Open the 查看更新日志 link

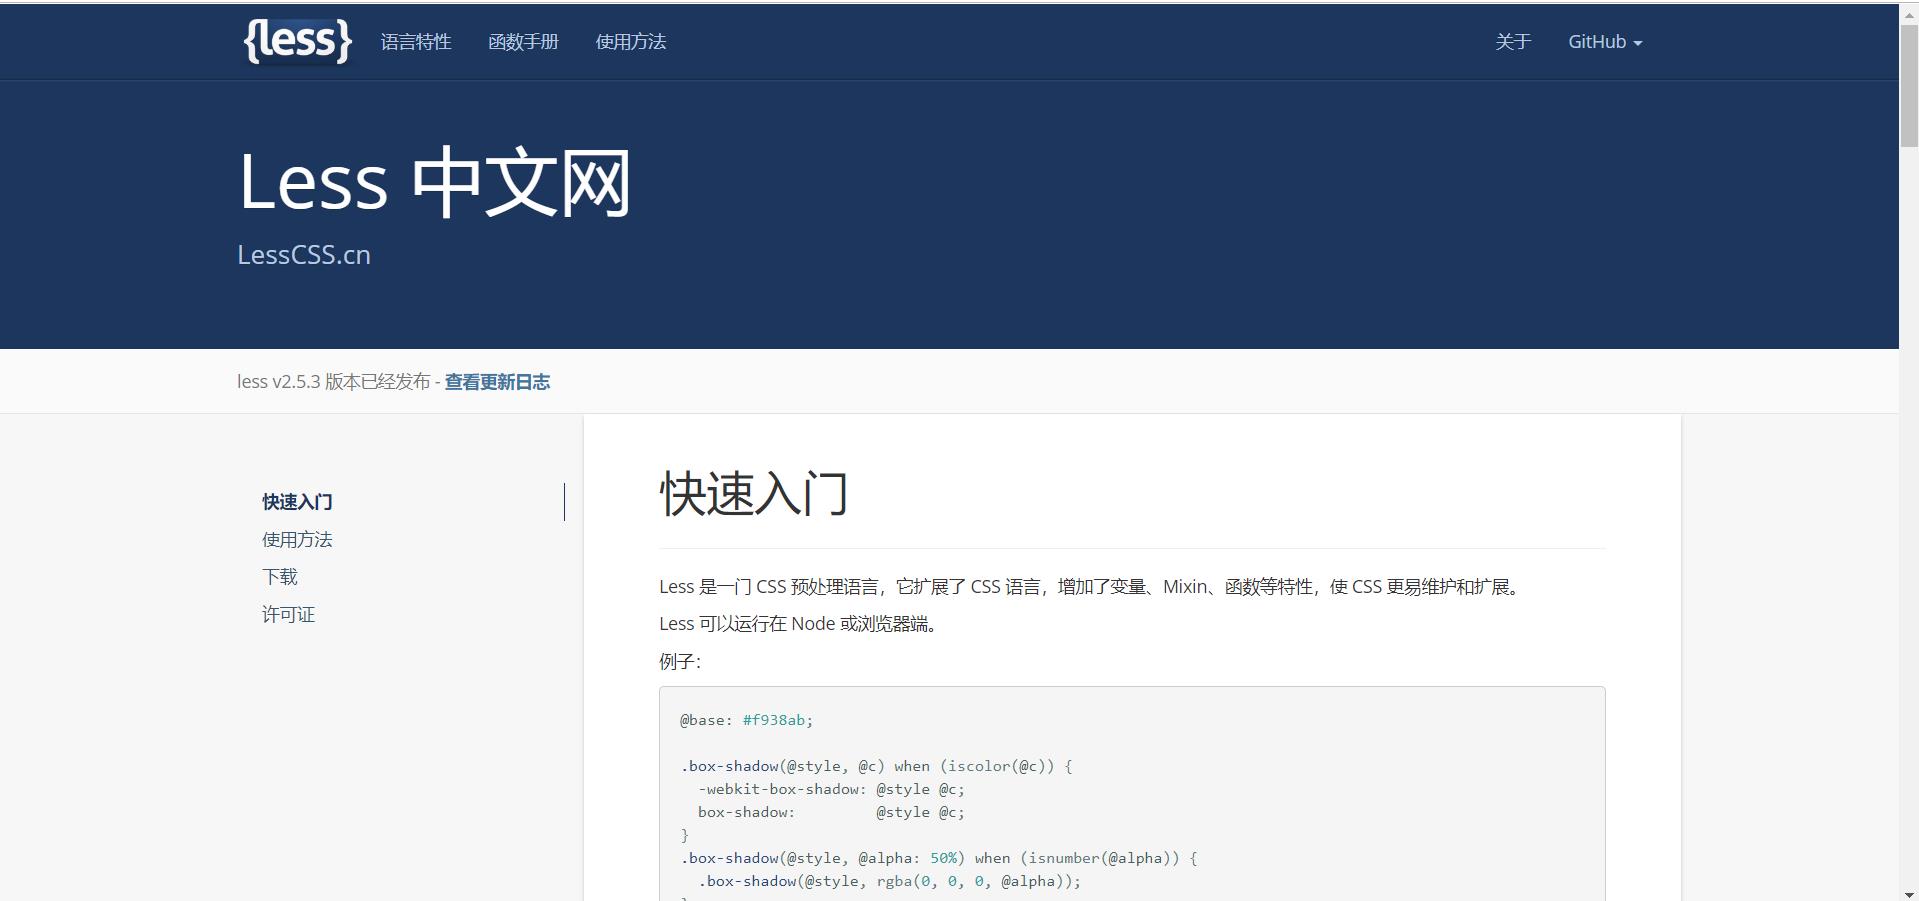(x=497, y=382)
